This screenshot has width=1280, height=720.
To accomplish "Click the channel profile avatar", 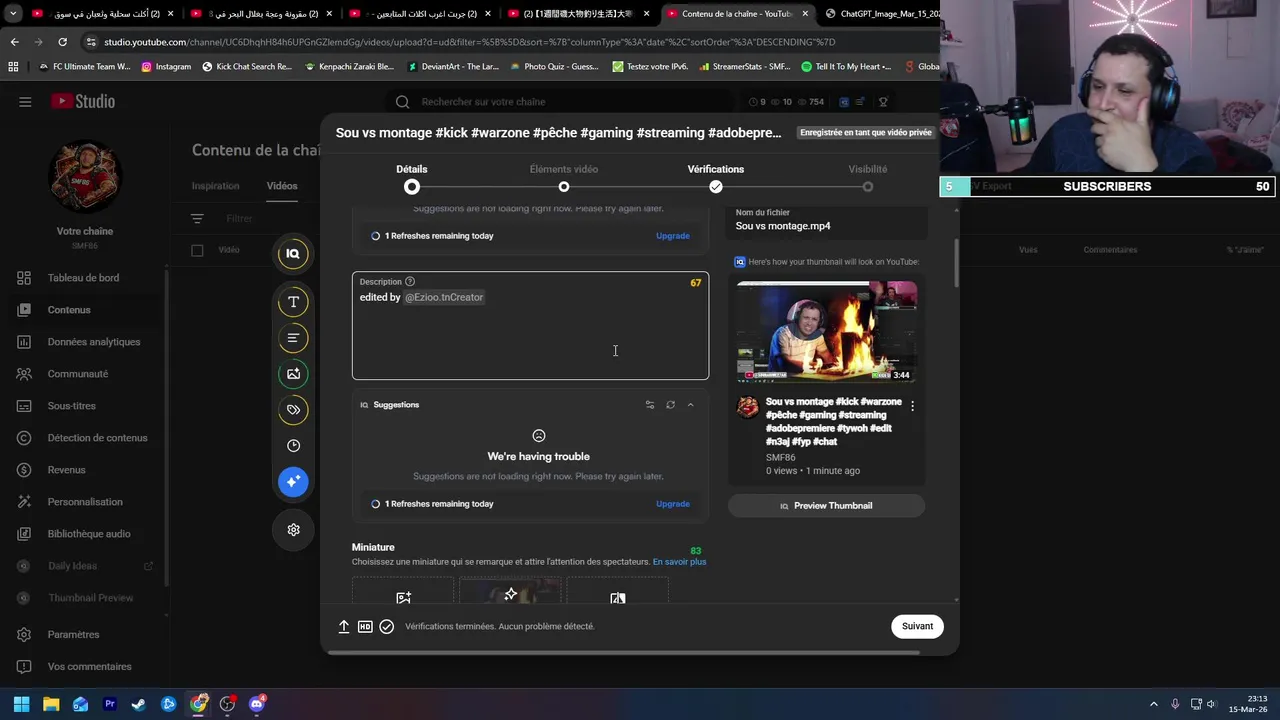I will [85, 177].
